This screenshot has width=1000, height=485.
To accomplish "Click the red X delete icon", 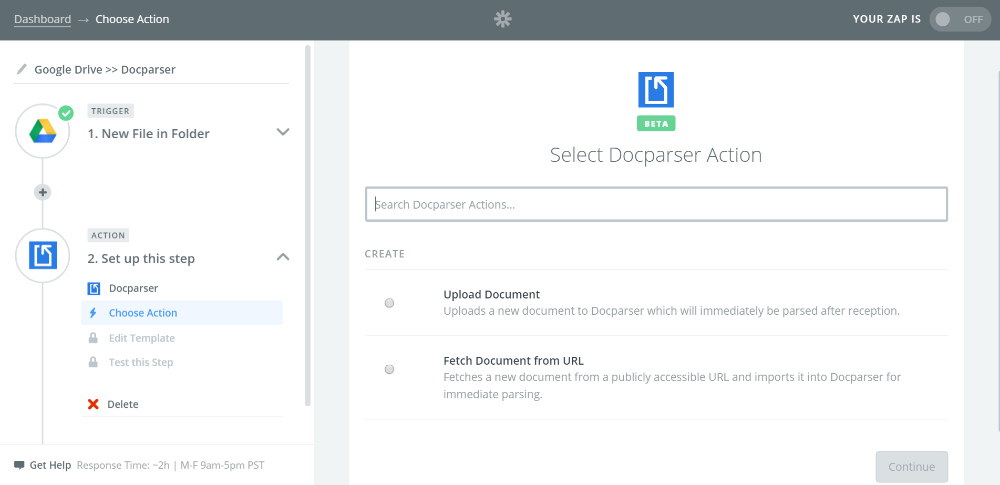I will [x=93, y=404].
